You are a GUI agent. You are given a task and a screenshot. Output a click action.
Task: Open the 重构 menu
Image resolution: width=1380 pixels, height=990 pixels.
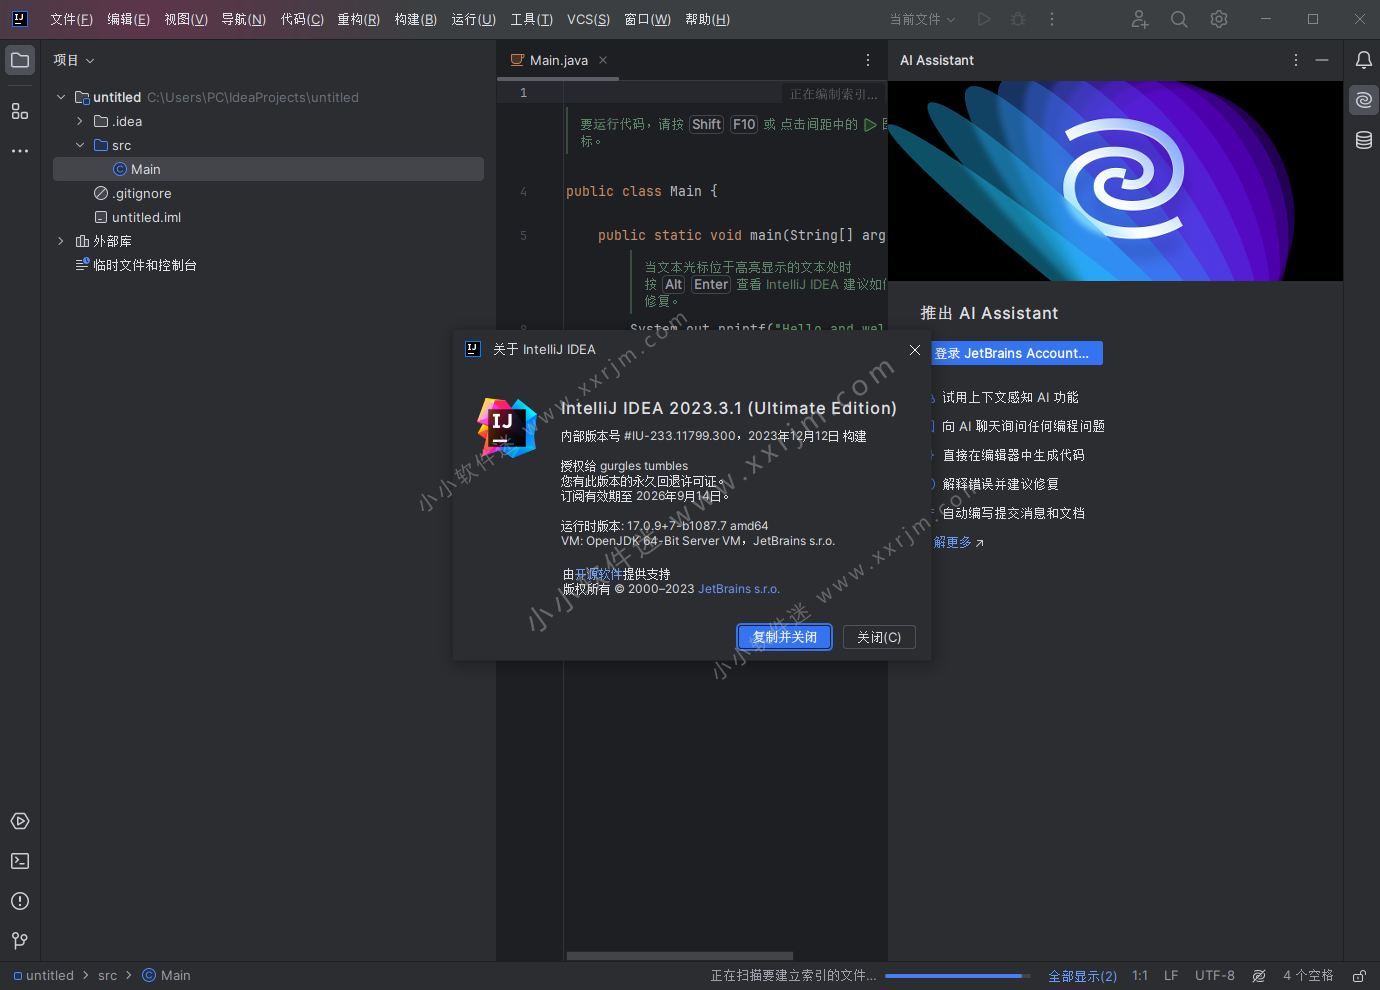[x=359, y=19]
